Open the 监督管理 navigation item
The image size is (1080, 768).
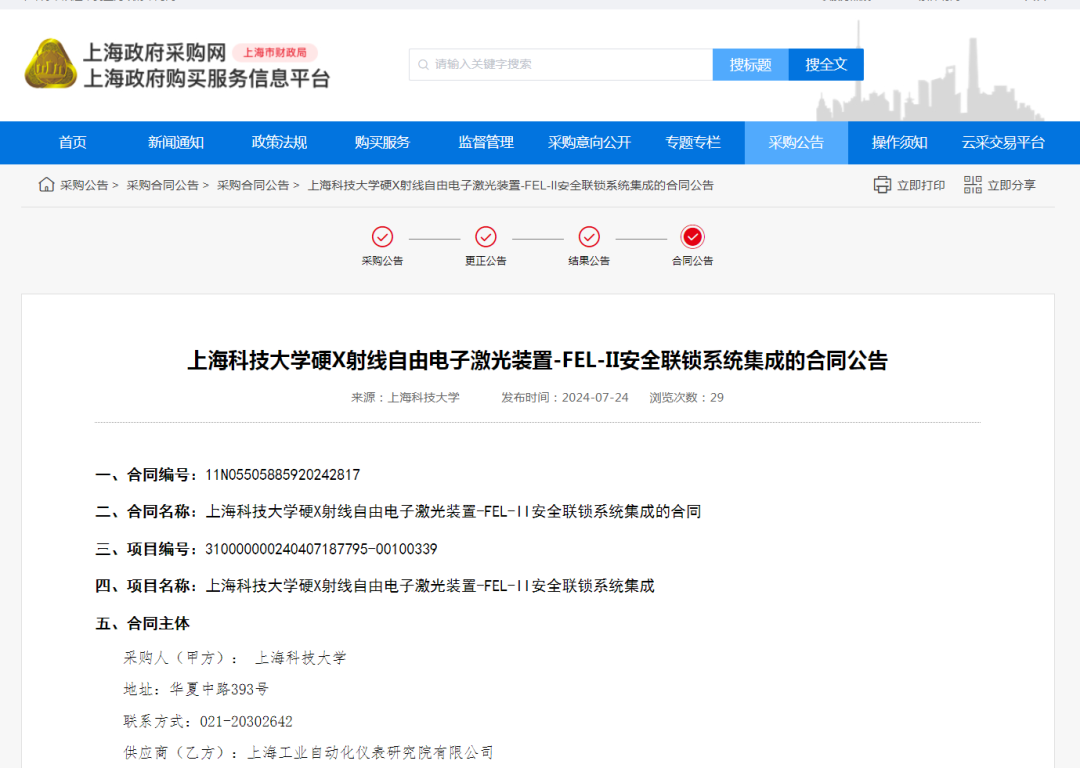click(x=486, y=143)
